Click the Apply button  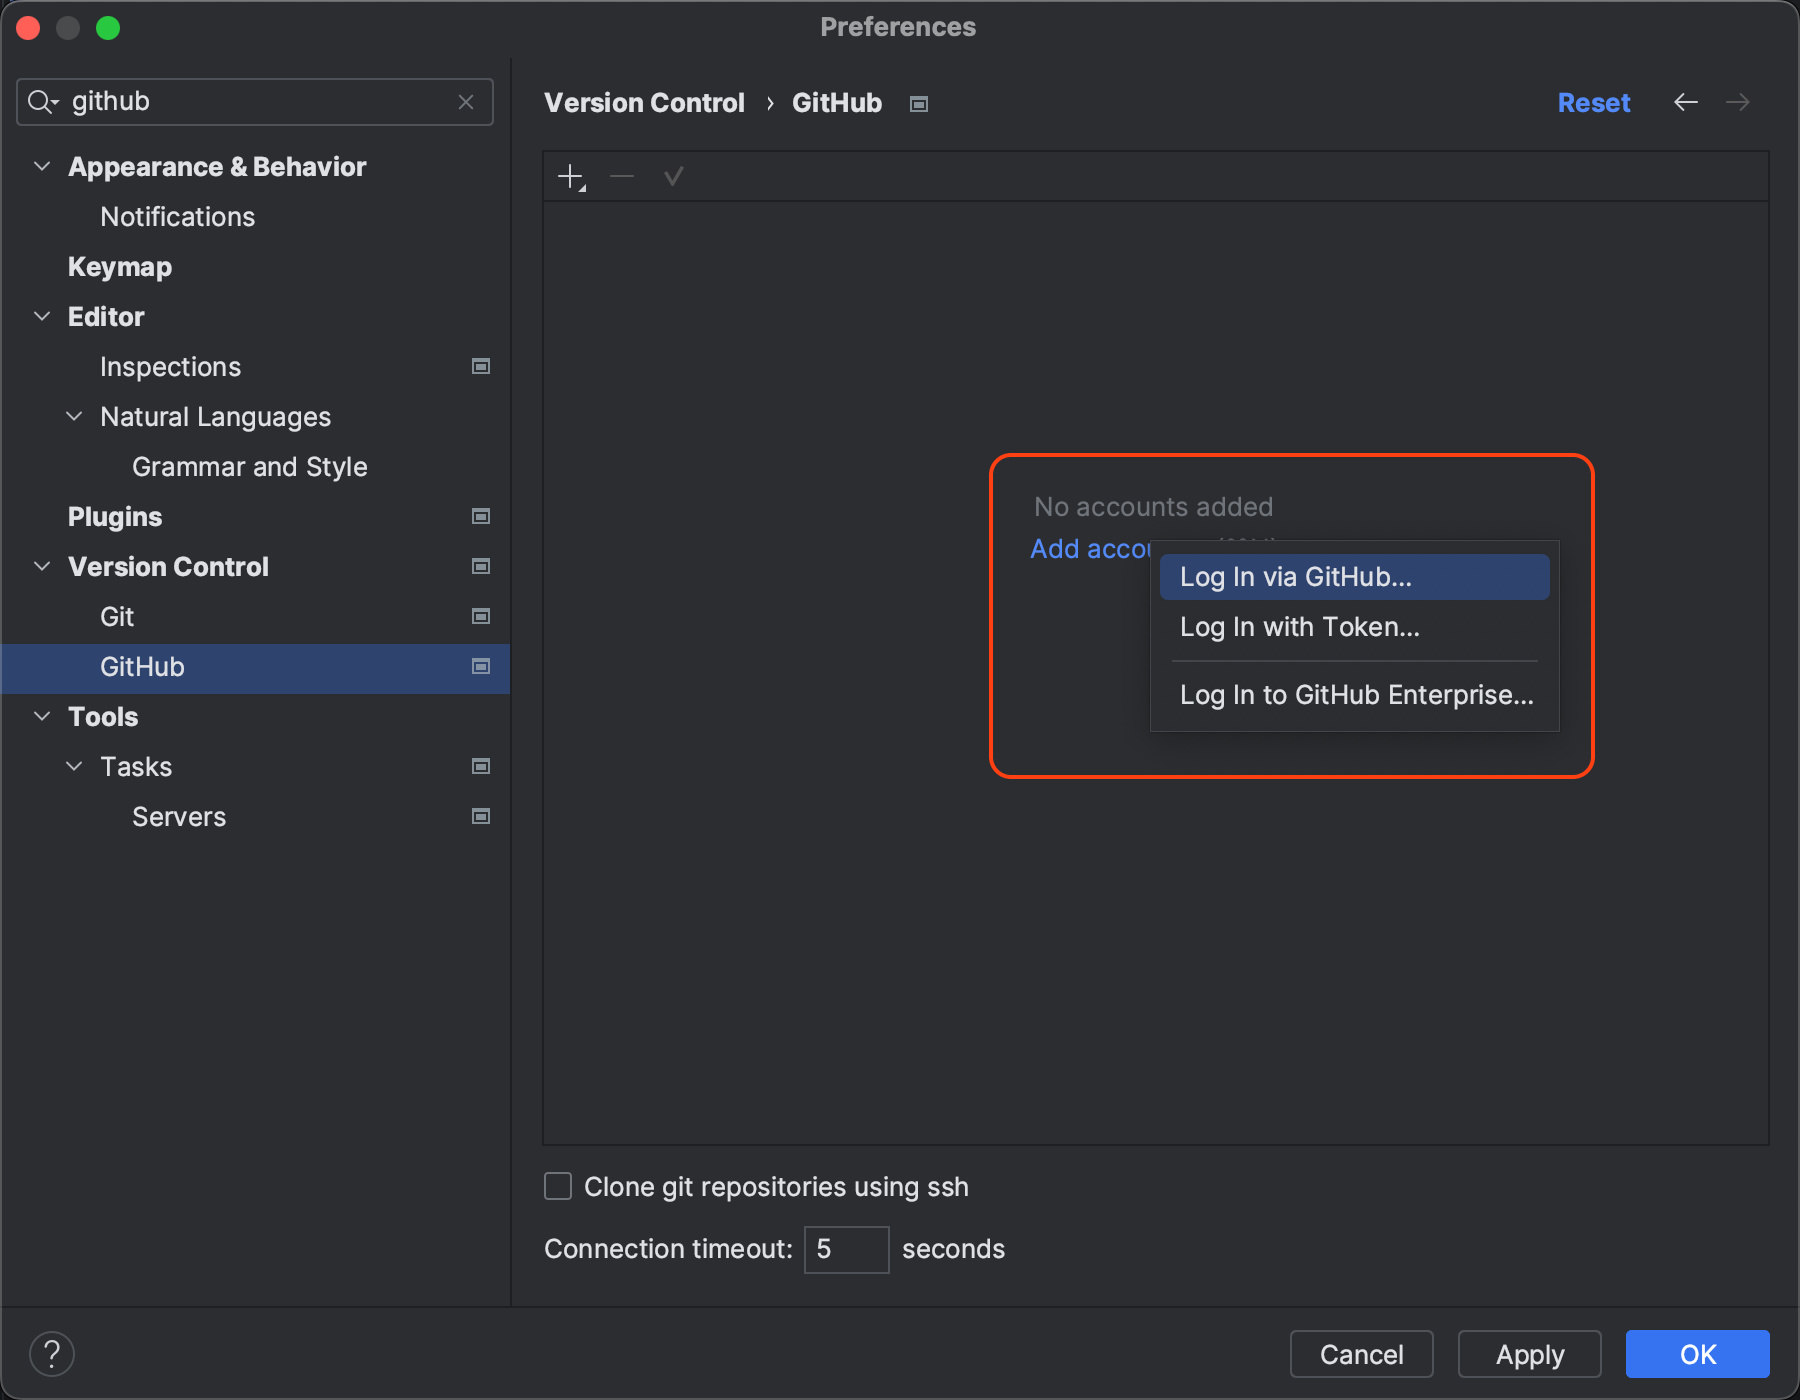(x=1530, y=1354)
